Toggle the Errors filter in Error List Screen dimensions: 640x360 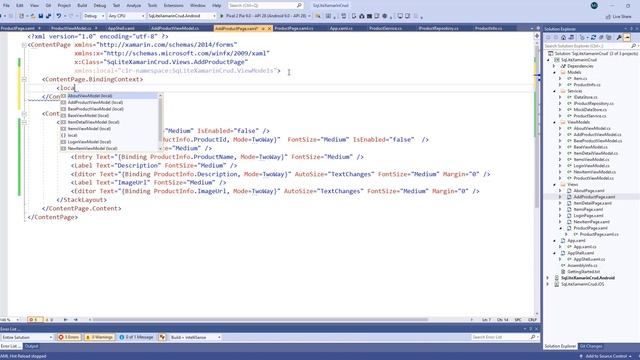coord(69,337)
